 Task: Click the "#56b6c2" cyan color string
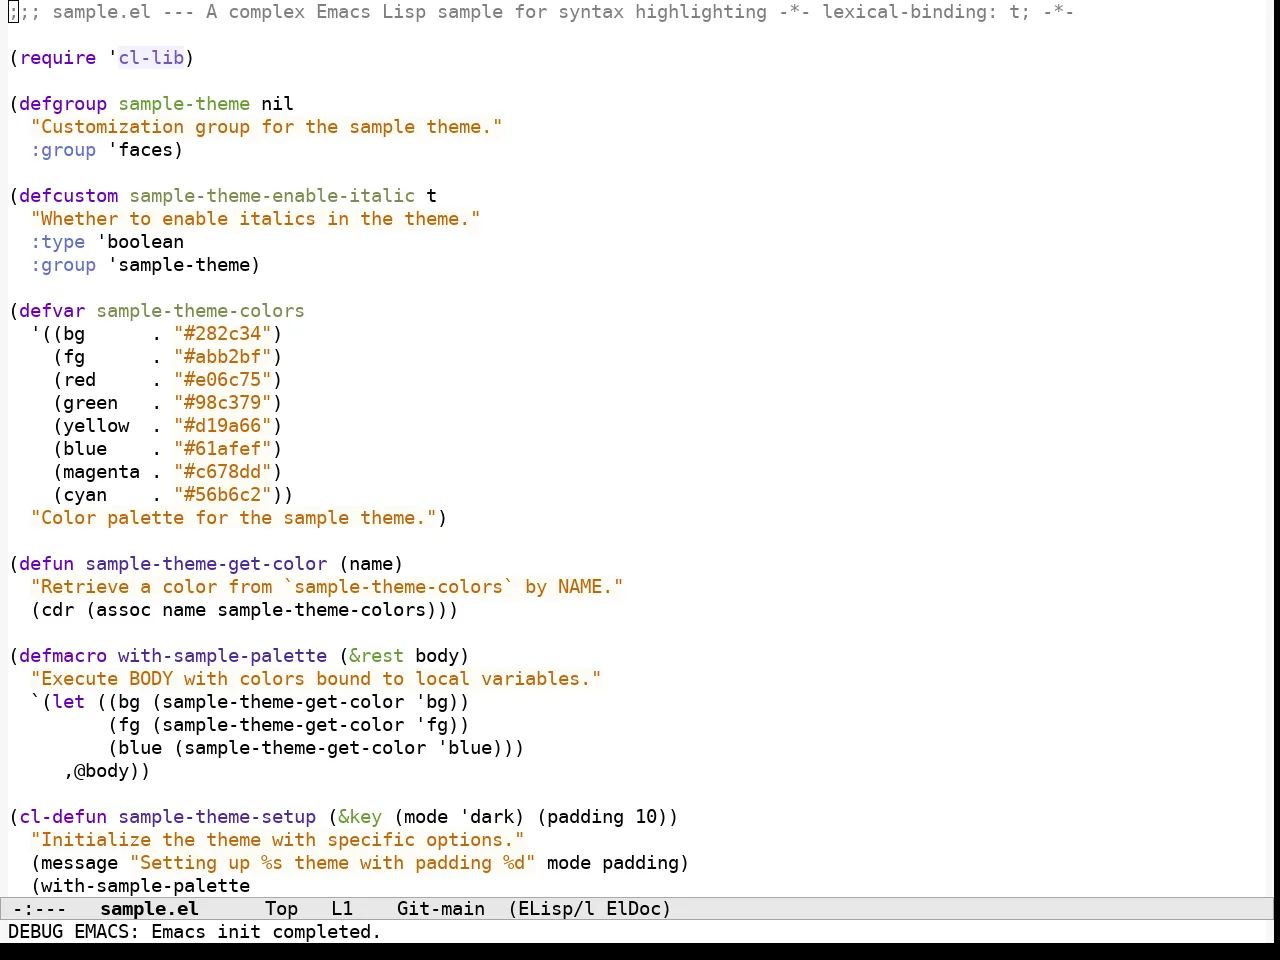(222, 495)
